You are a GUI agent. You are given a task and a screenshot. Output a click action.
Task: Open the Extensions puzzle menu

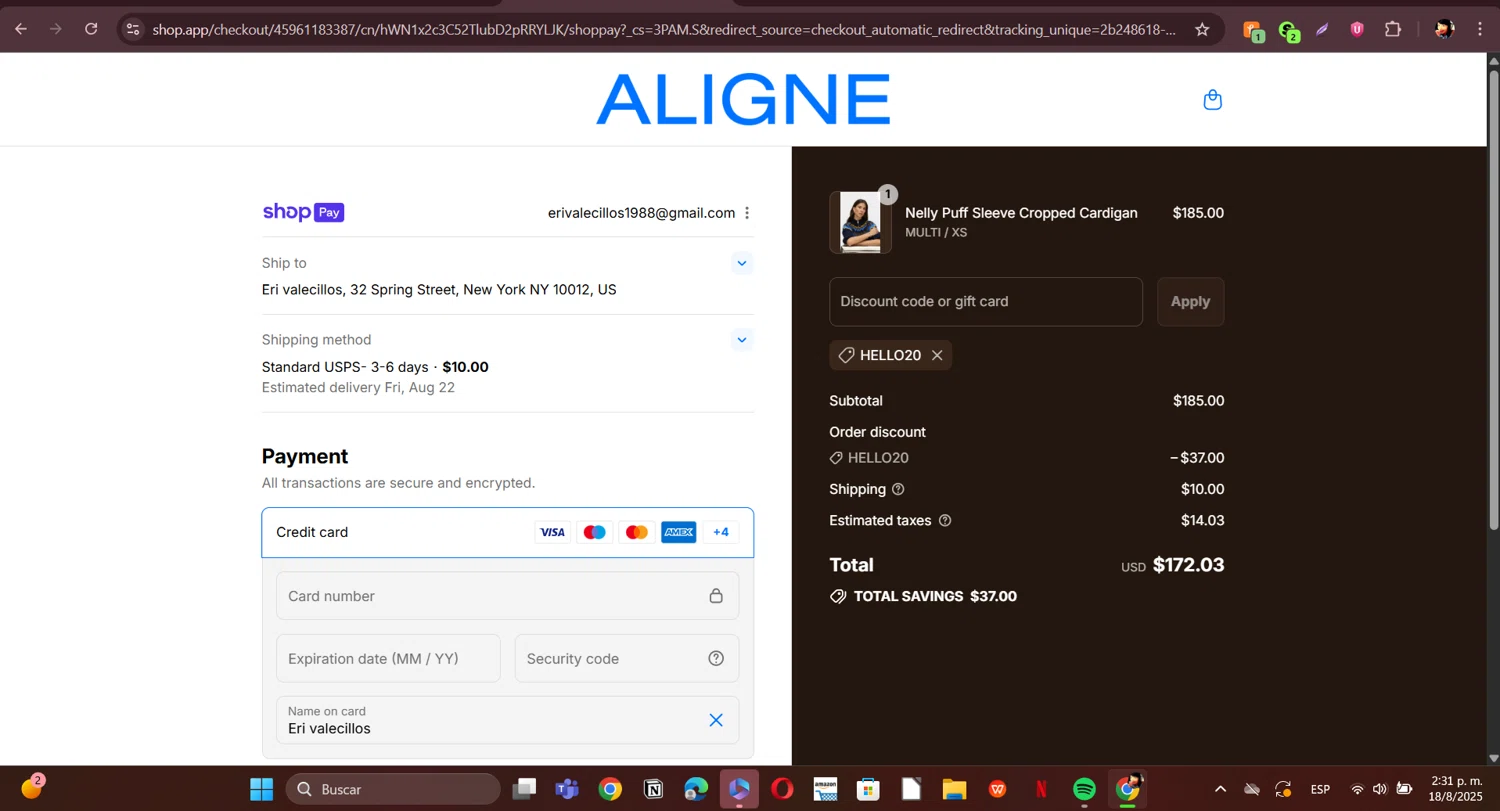1392,29
